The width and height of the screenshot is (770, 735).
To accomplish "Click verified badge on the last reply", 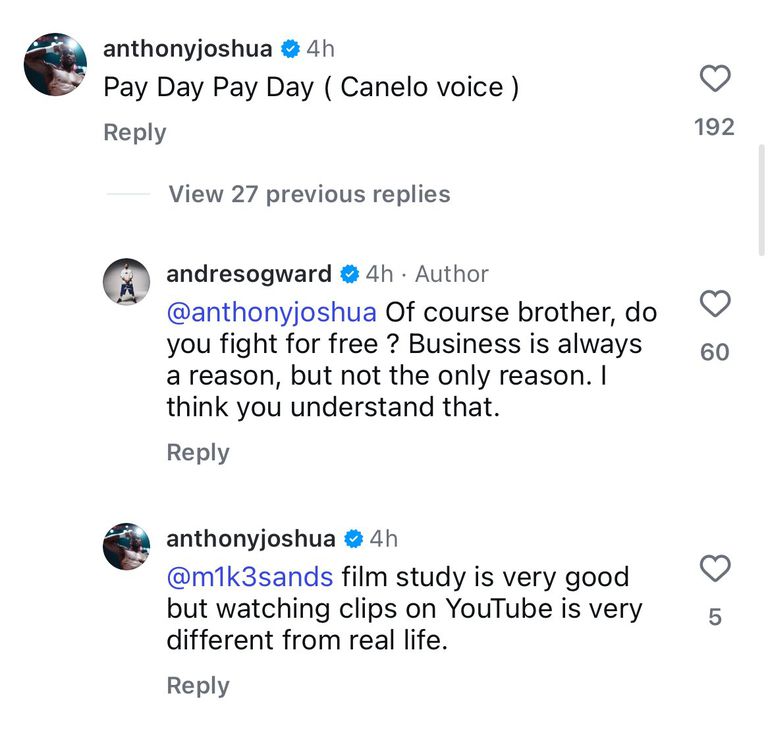I will pos(353,539).
